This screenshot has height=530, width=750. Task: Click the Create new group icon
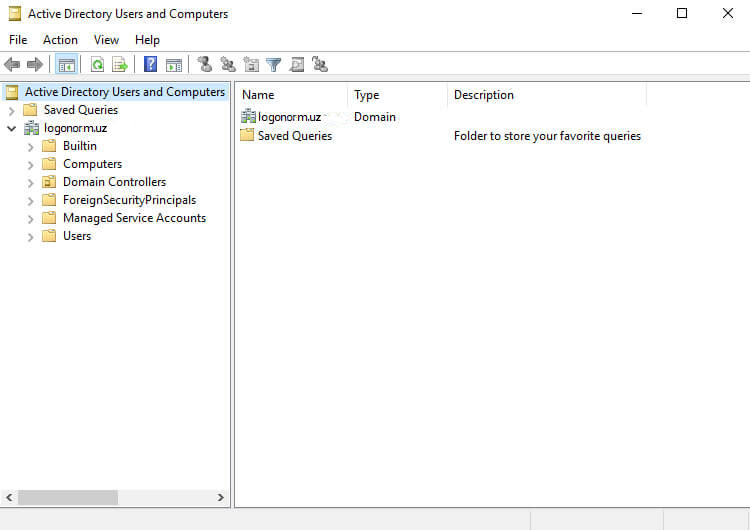[228, 65]
